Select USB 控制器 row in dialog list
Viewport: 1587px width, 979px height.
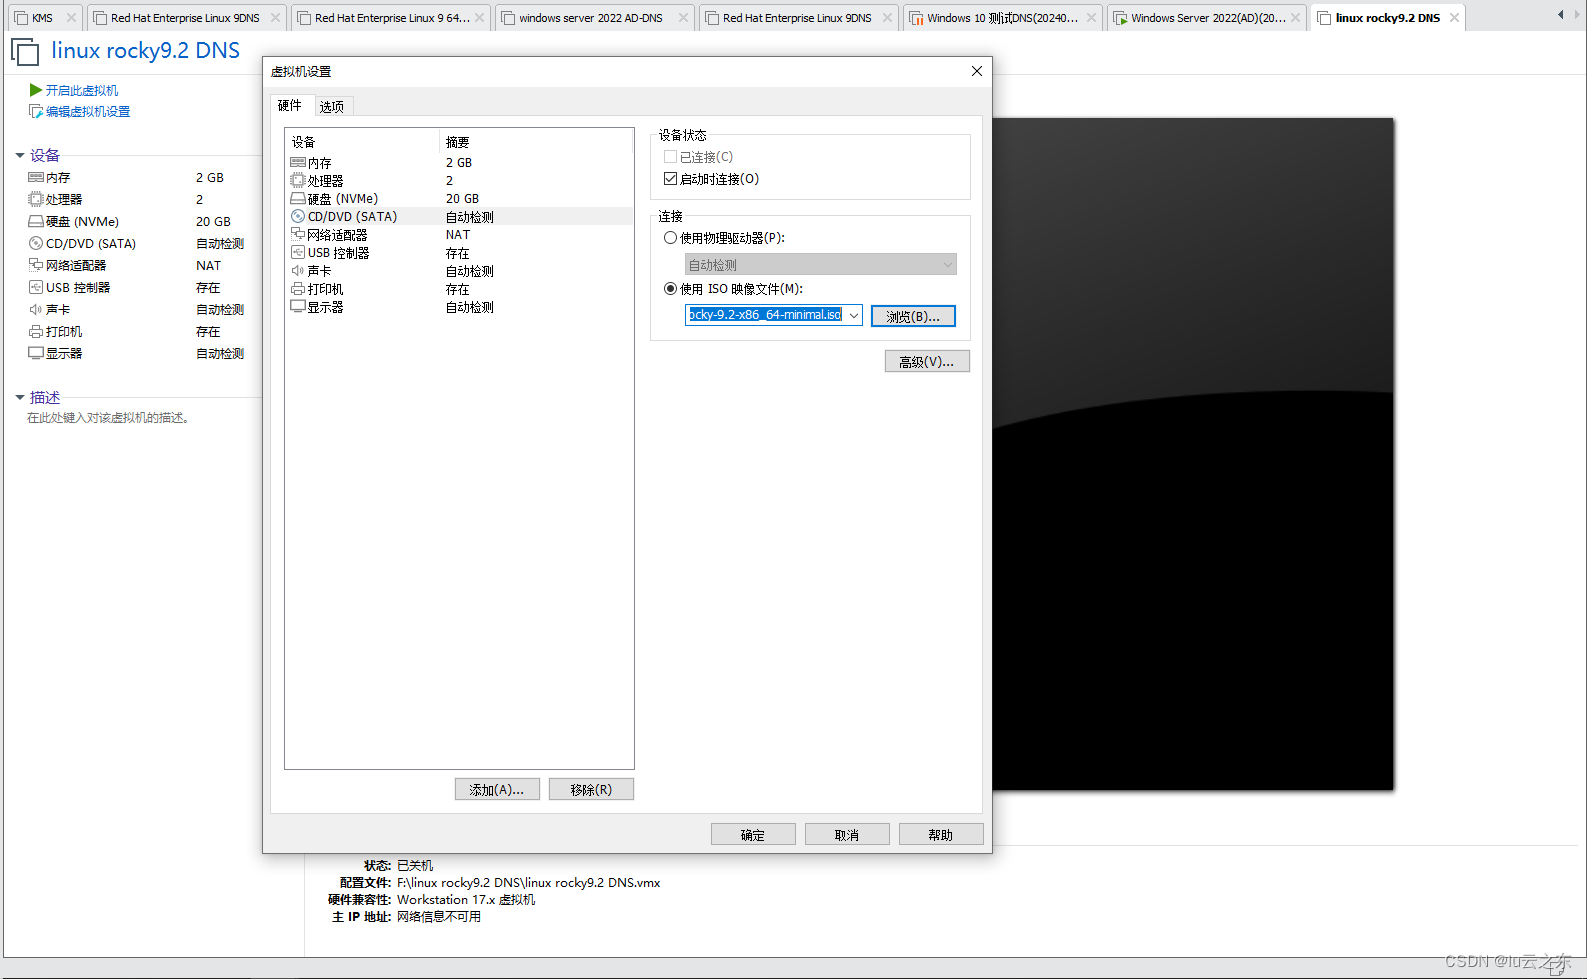coord(459,252)
